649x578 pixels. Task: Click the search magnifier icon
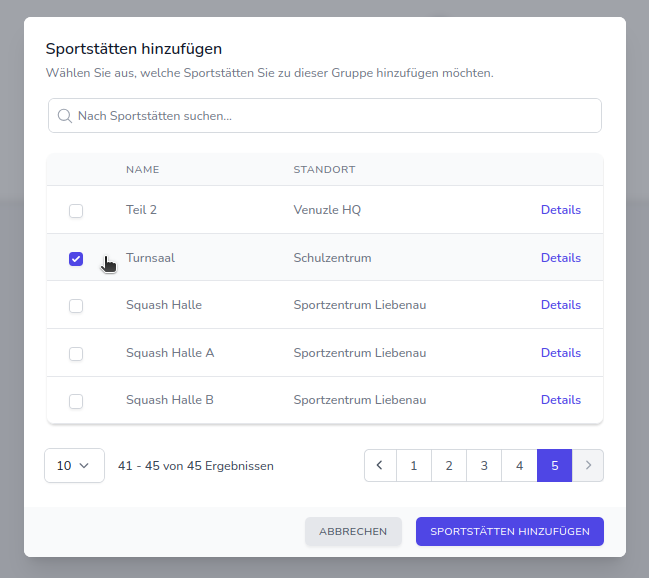pos(65,116)
